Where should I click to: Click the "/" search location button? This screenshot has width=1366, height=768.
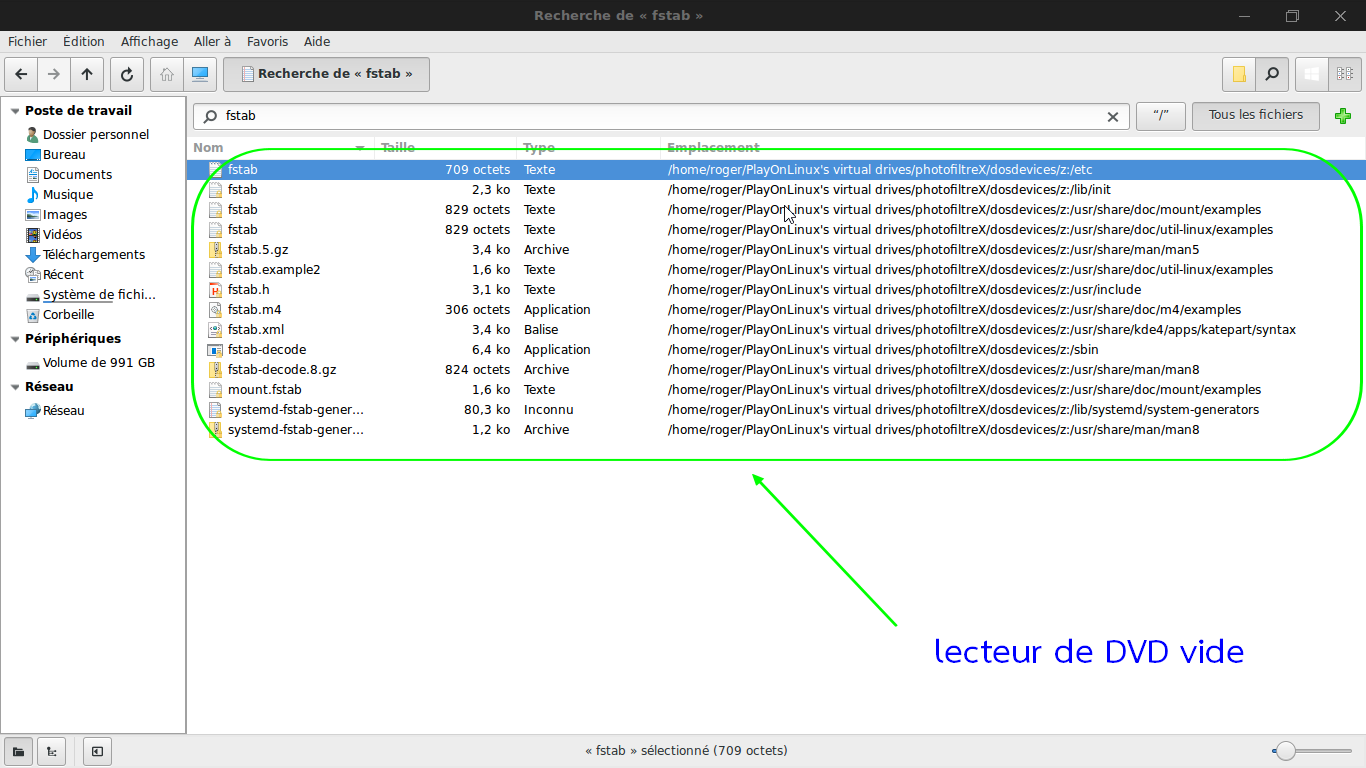tap(1160, 116)
